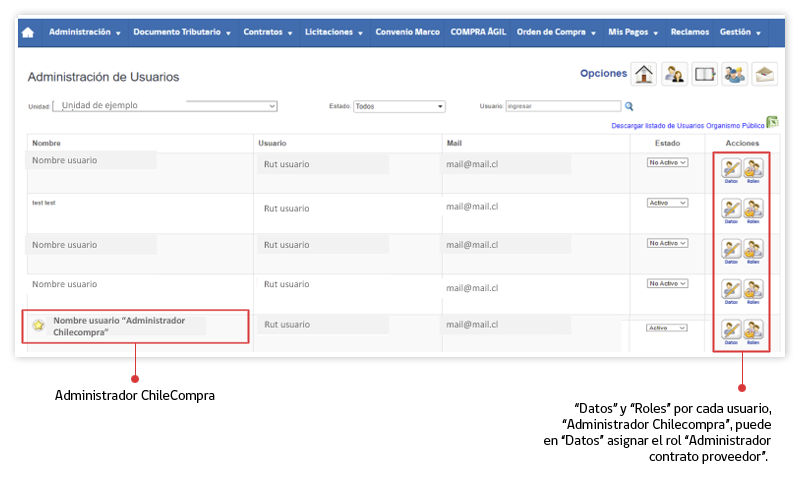This screenshot has width=800, height=477.
Task: Open the Mis Pagos menu
Action: pos(633,32)
